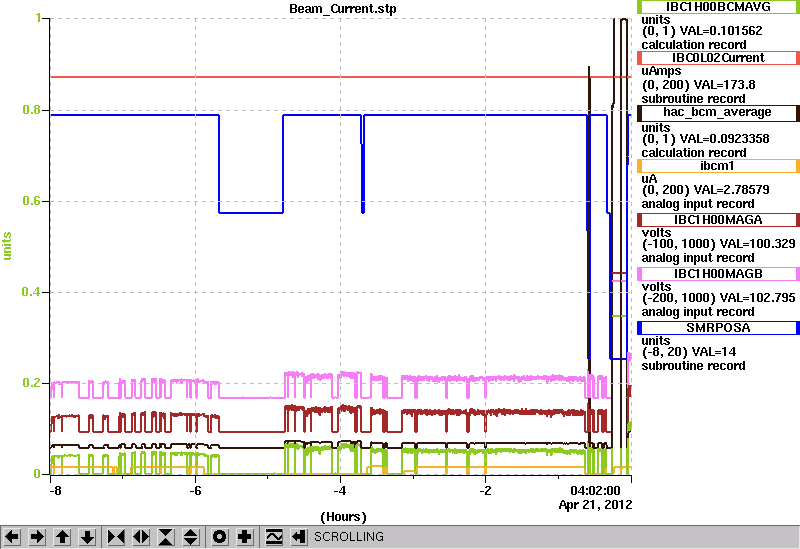The width and height of the screenshot is (800, 549).
Task: Click the -4 x-axis tick label
Action: pyautogui.click(x=340, y=491)
